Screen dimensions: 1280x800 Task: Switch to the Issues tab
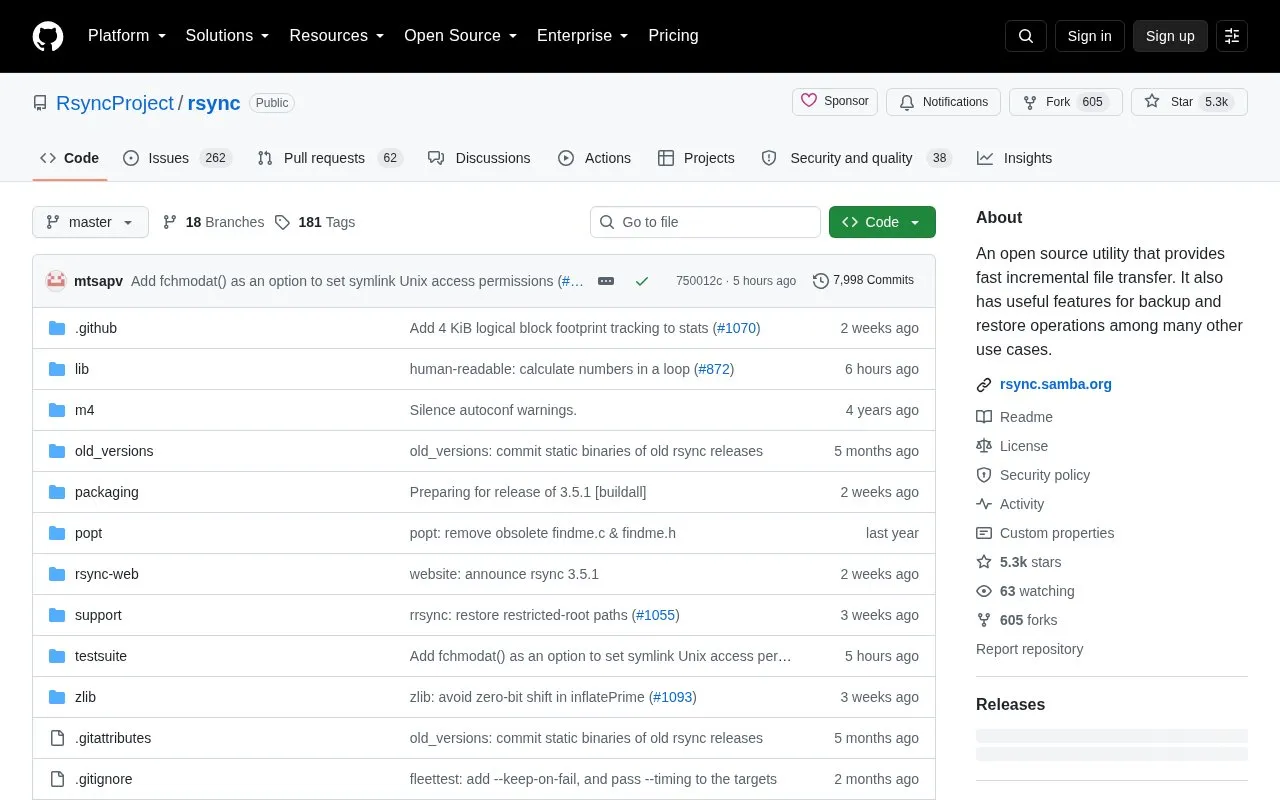177,158
